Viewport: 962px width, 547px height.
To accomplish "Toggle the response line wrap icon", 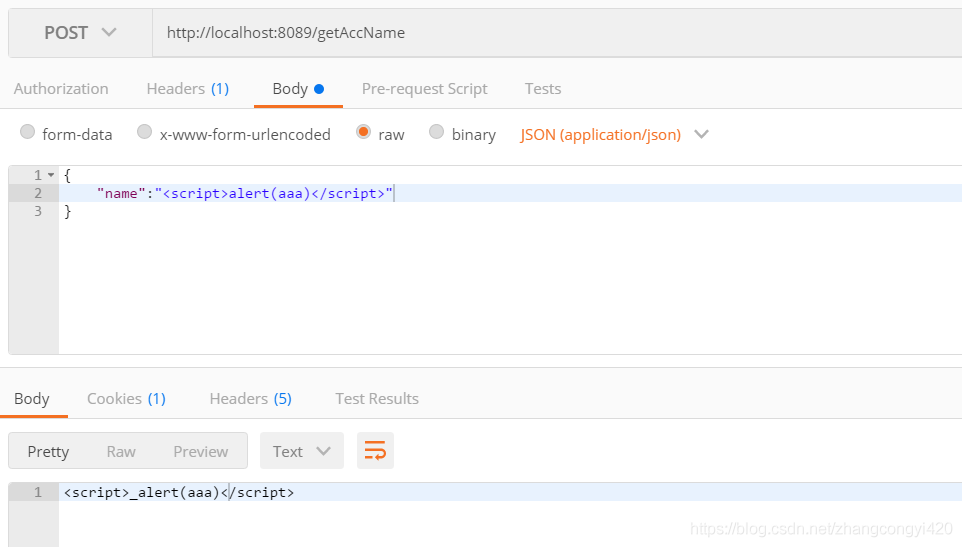I will (375, 451).
